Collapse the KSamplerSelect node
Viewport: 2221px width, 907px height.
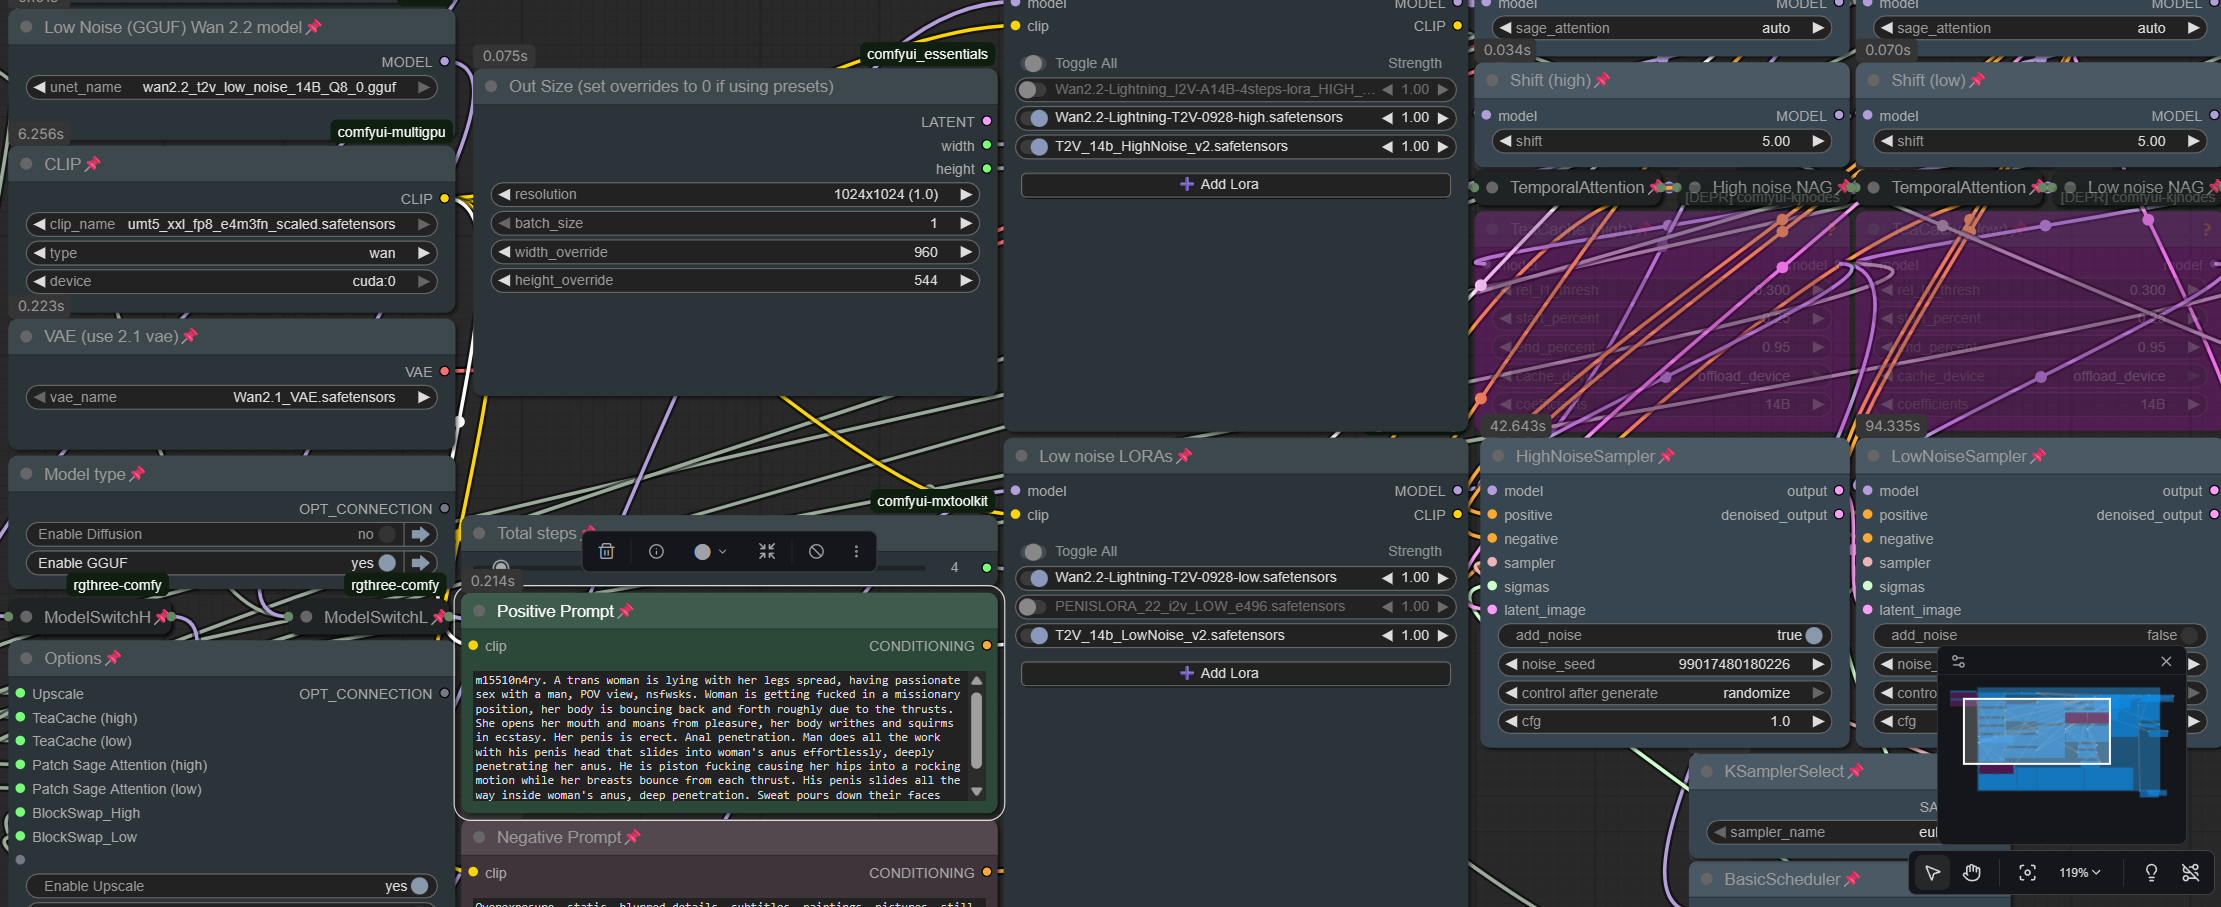pyautogui.click(x=1706, y=772)
